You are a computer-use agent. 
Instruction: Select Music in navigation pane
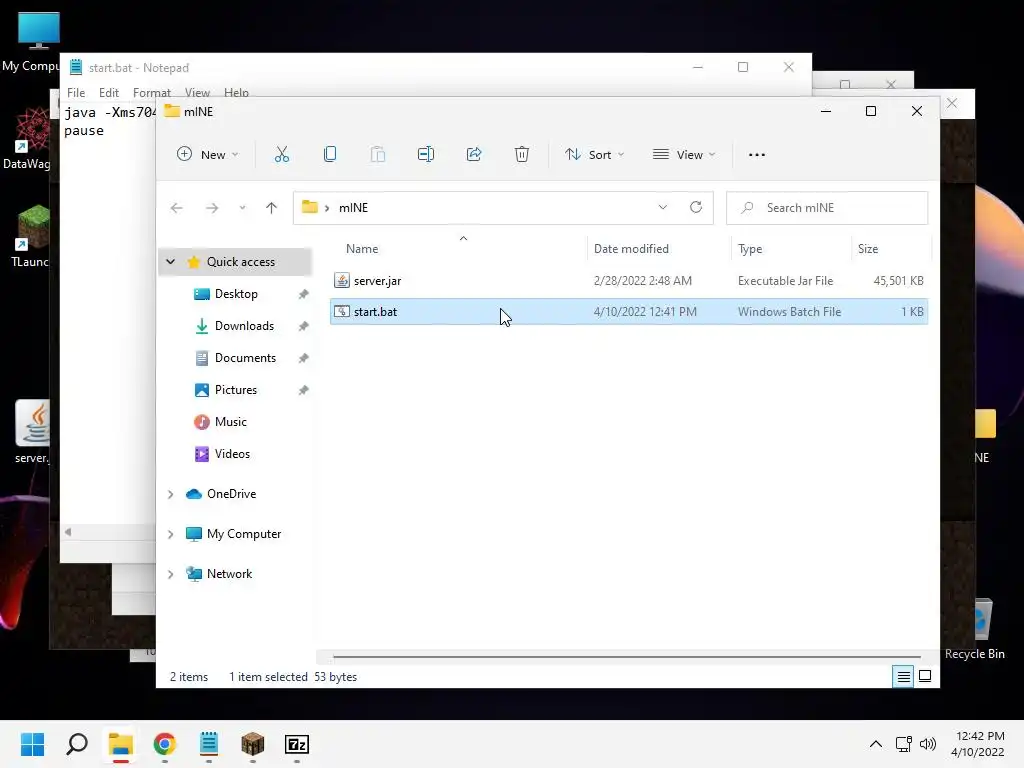230,422
